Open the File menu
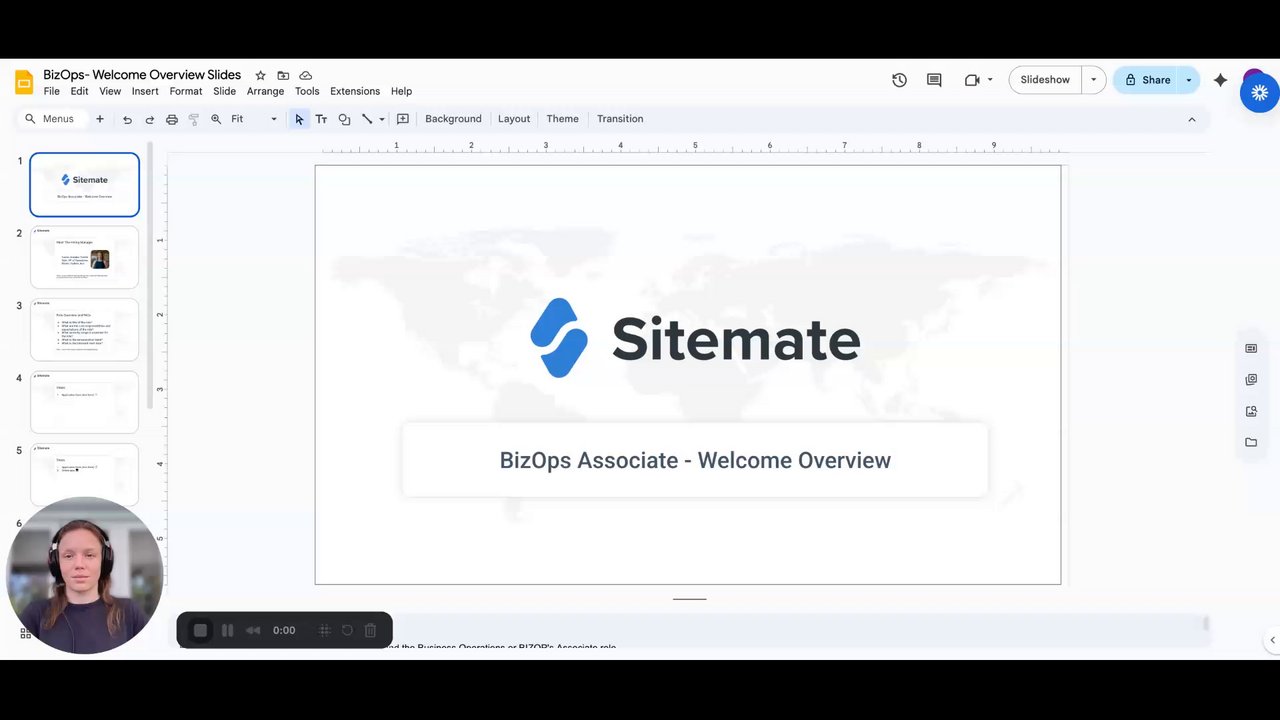This screenshot has height=720, width=1280. click(x=51, y=91)
